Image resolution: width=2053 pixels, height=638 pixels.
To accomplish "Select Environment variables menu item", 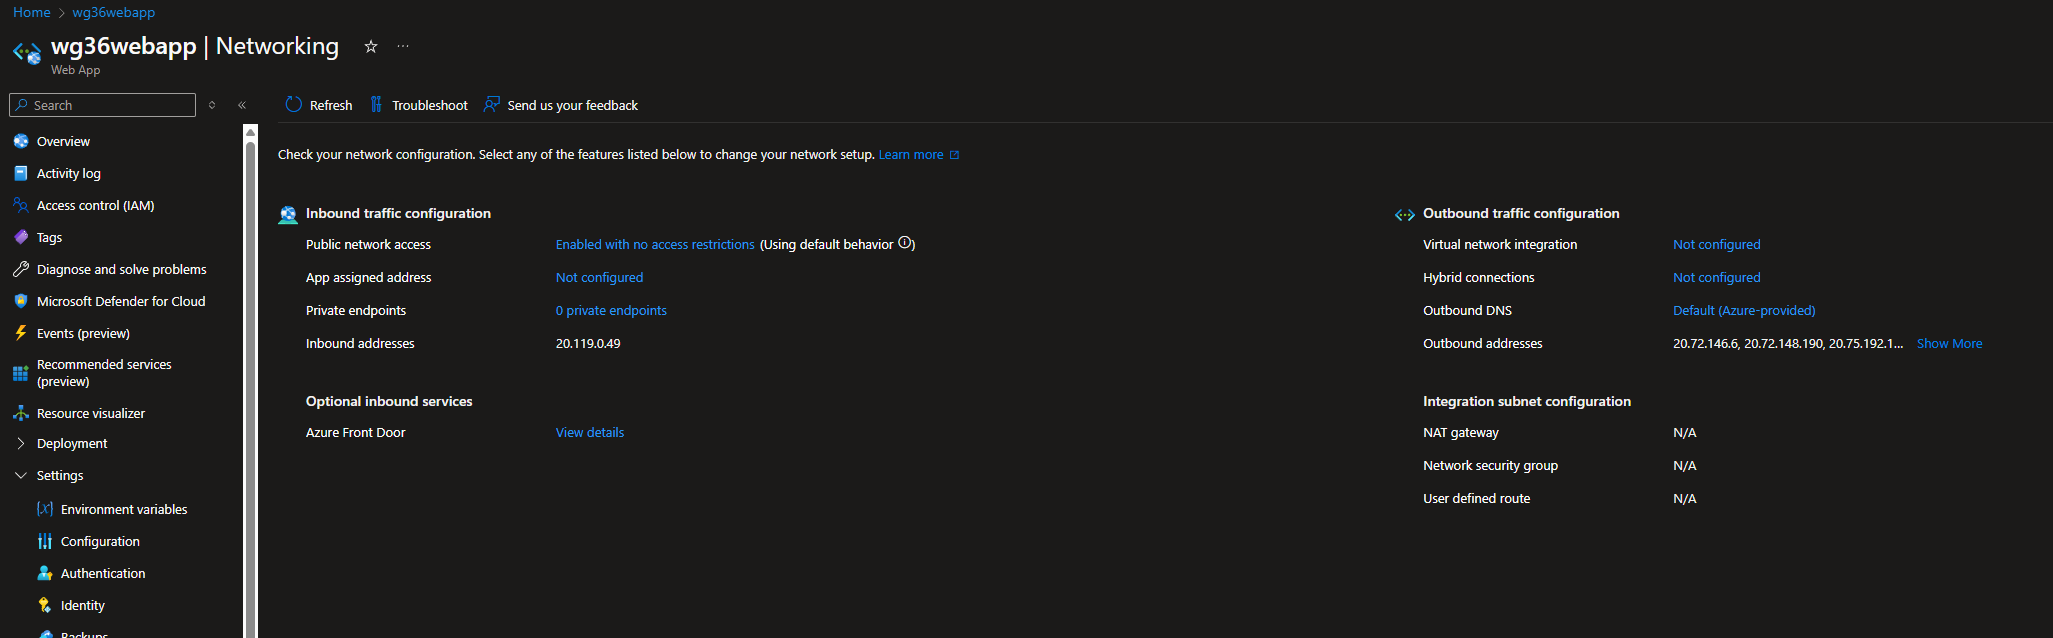I will 123,509.
